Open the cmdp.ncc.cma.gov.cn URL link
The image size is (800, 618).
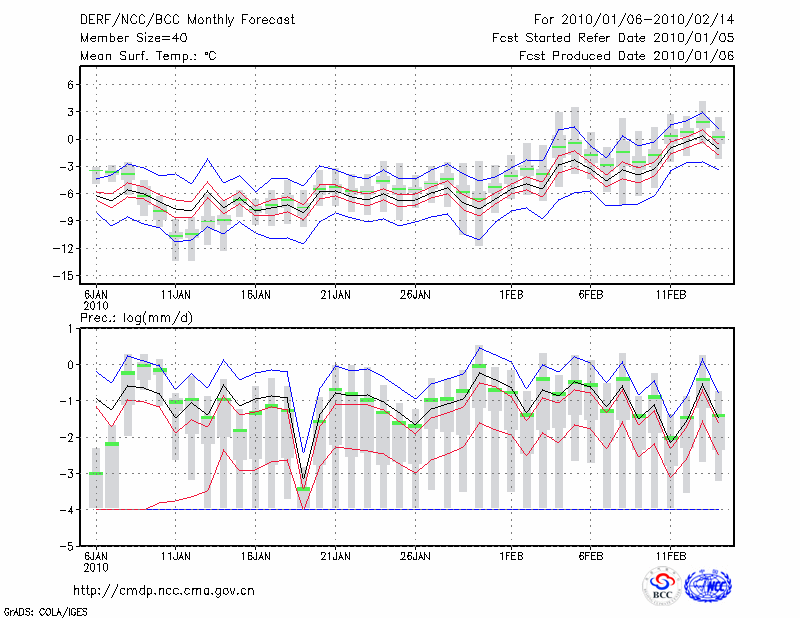[164, 590]
